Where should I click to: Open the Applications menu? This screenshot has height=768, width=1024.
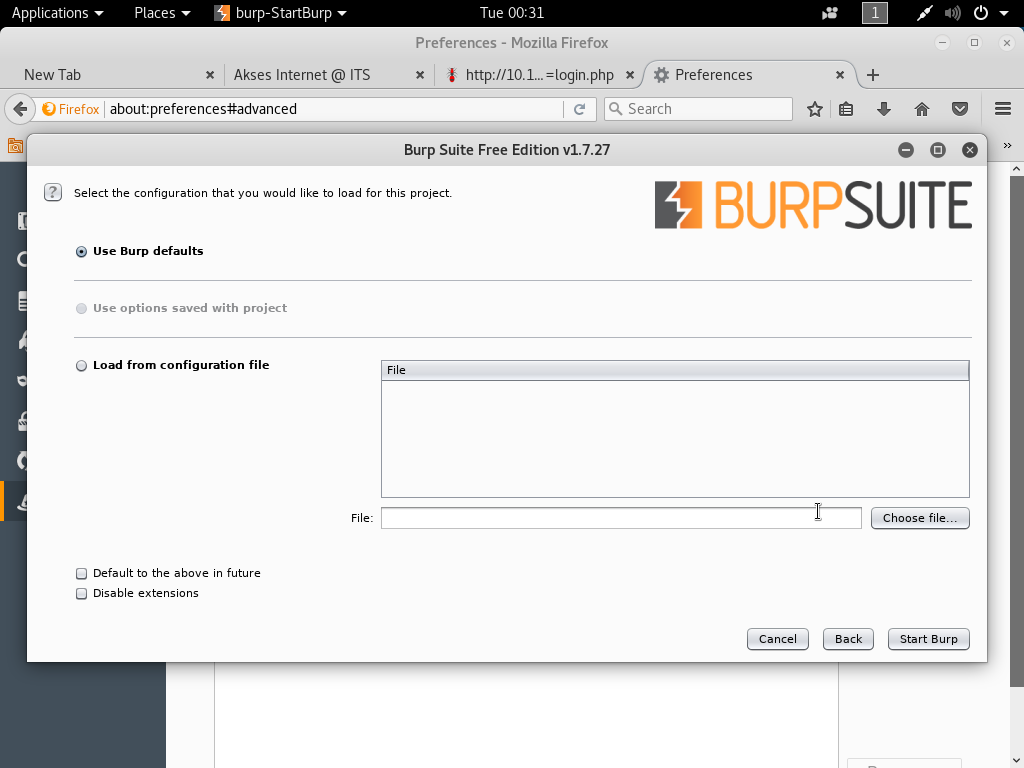57,13
